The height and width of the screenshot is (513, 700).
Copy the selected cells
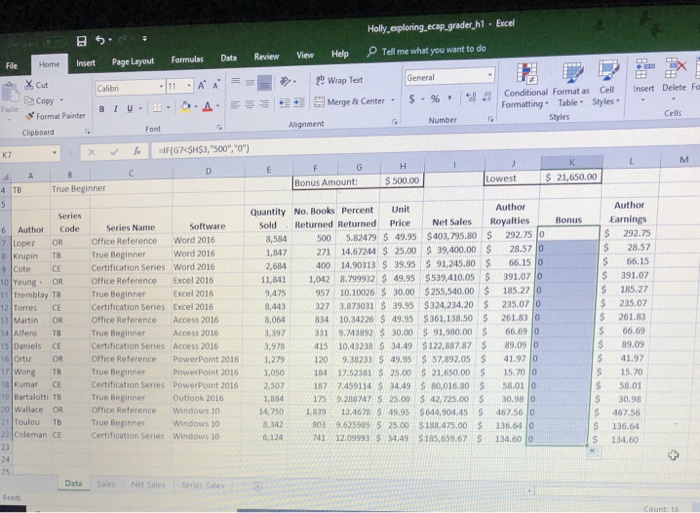point(40,101)
